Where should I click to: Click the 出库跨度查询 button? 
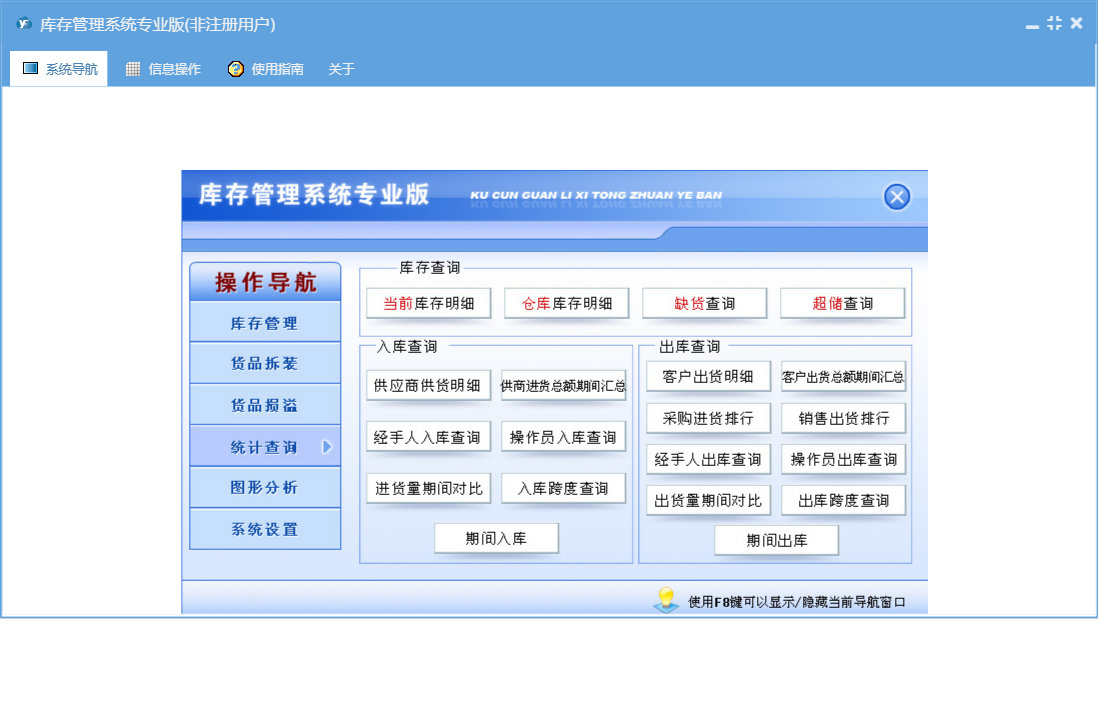[843, 500]
